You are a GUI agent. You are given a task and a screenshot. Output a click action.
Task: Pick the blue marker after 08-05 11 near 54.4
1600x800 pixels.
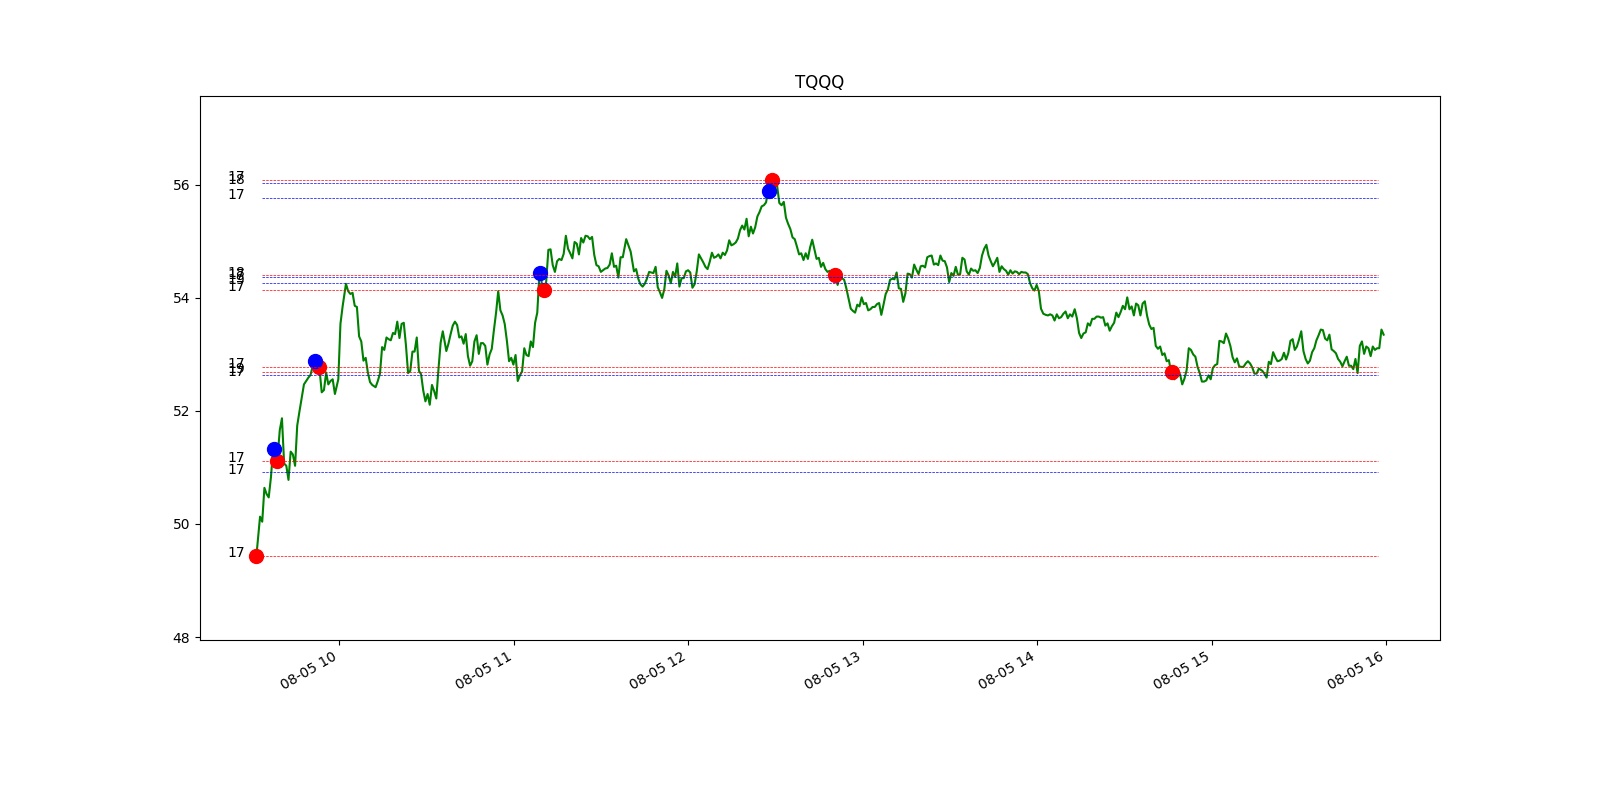(540, 273)
